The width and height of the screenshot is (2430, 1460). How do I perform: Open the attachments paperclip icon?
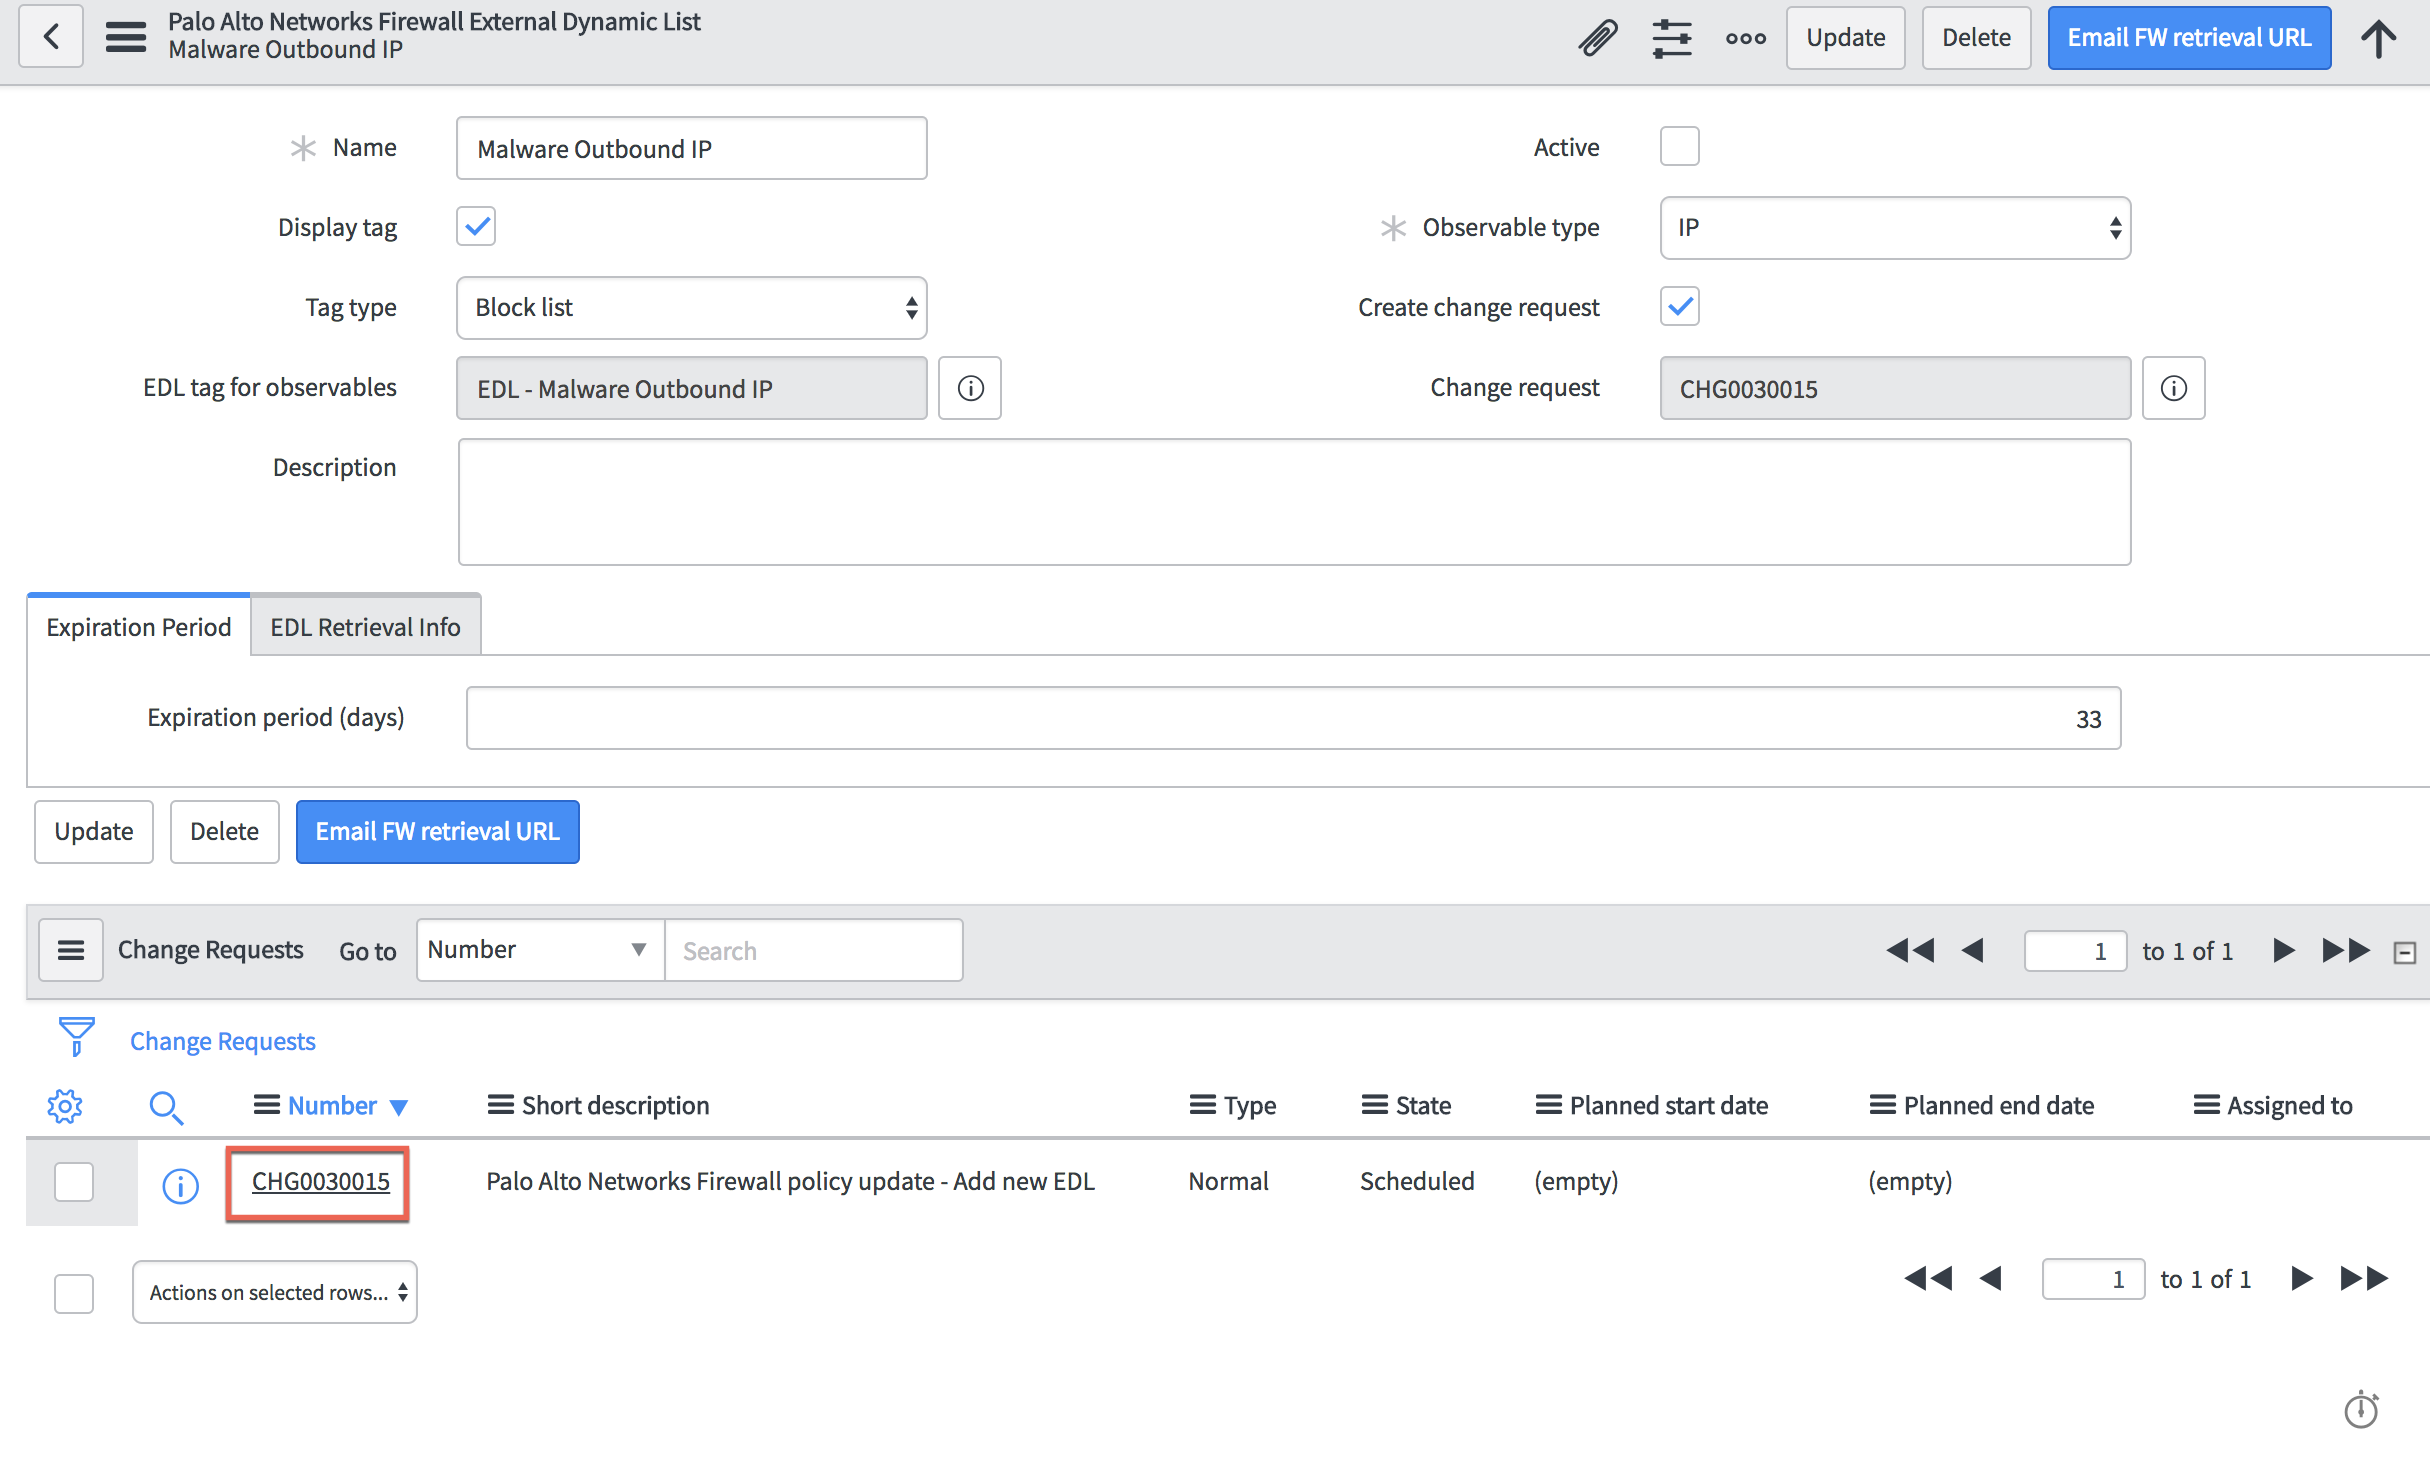1598,38
